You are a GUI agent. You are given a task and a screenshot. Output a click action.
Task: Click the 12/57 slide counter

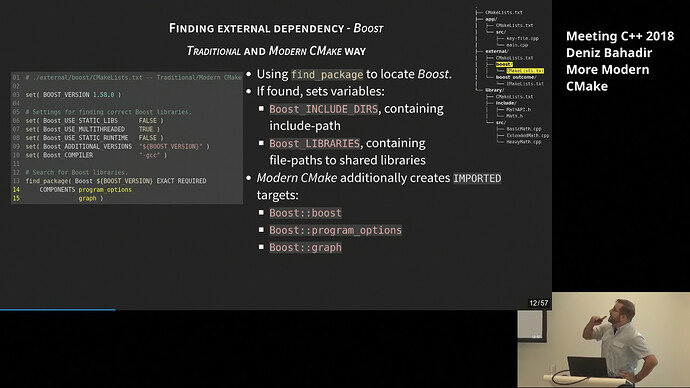(539, 303)
